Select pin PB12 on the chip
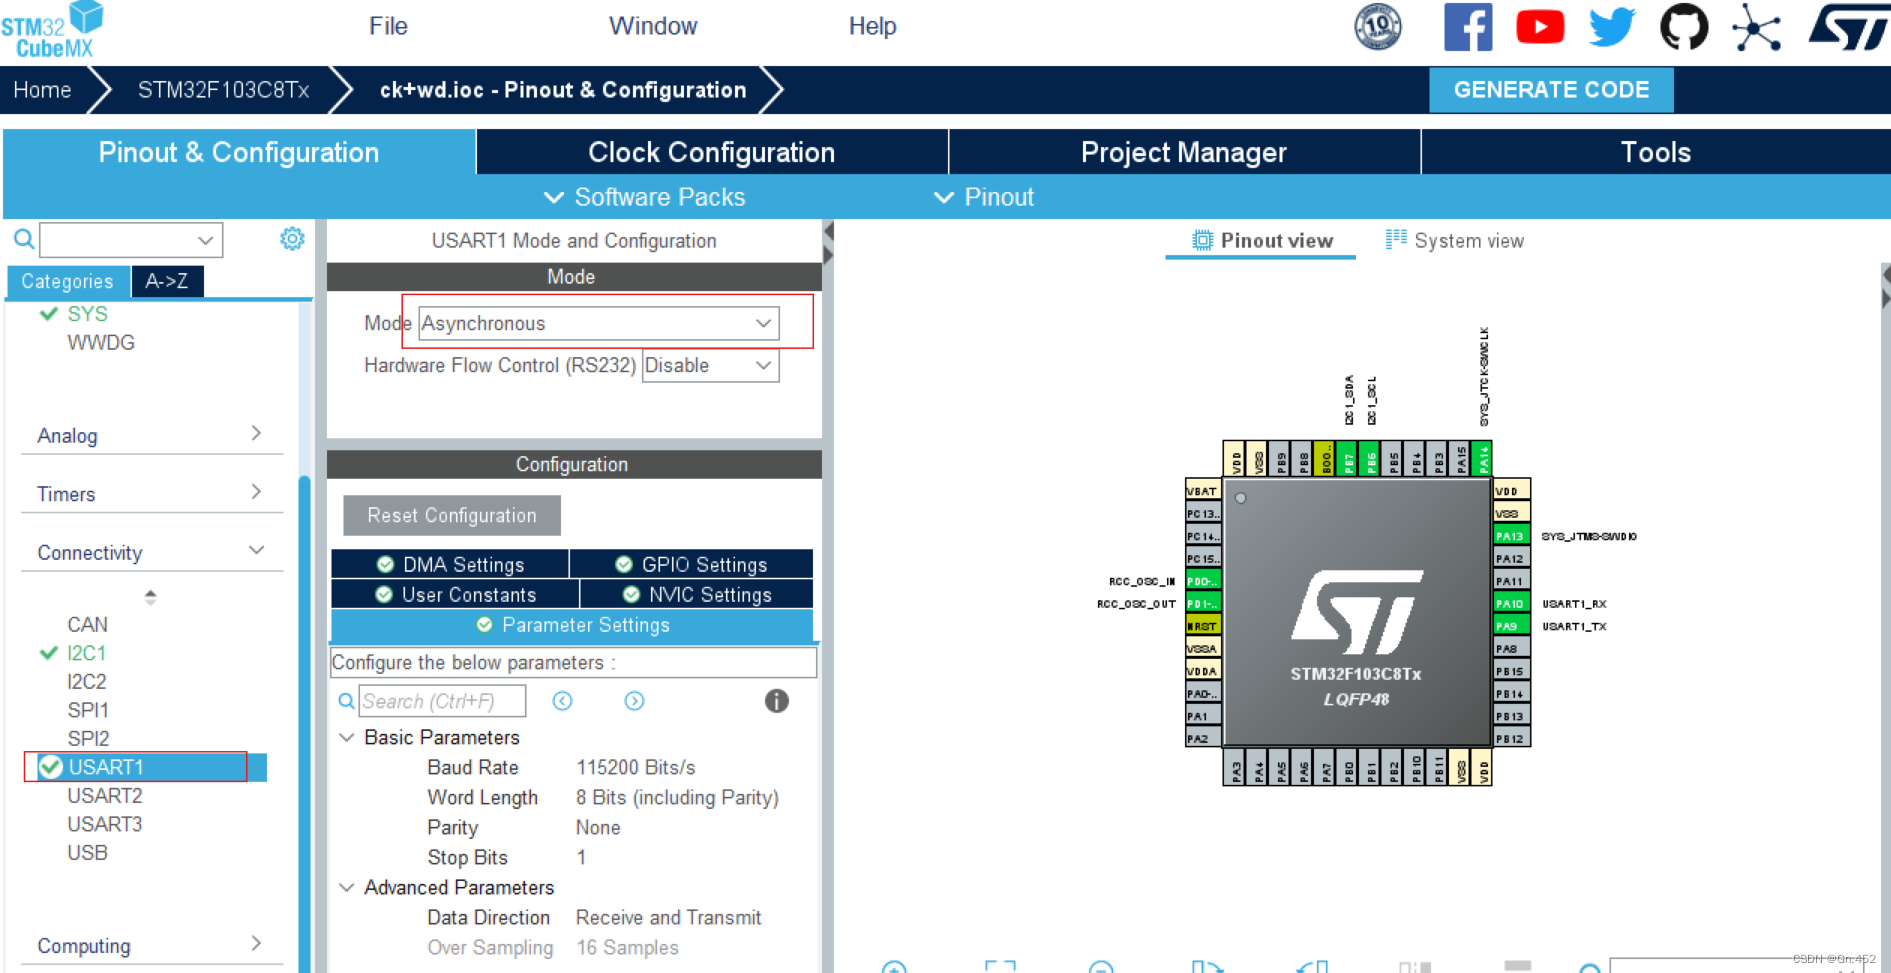This screenshot has height=973, width=1891. 1511,739
